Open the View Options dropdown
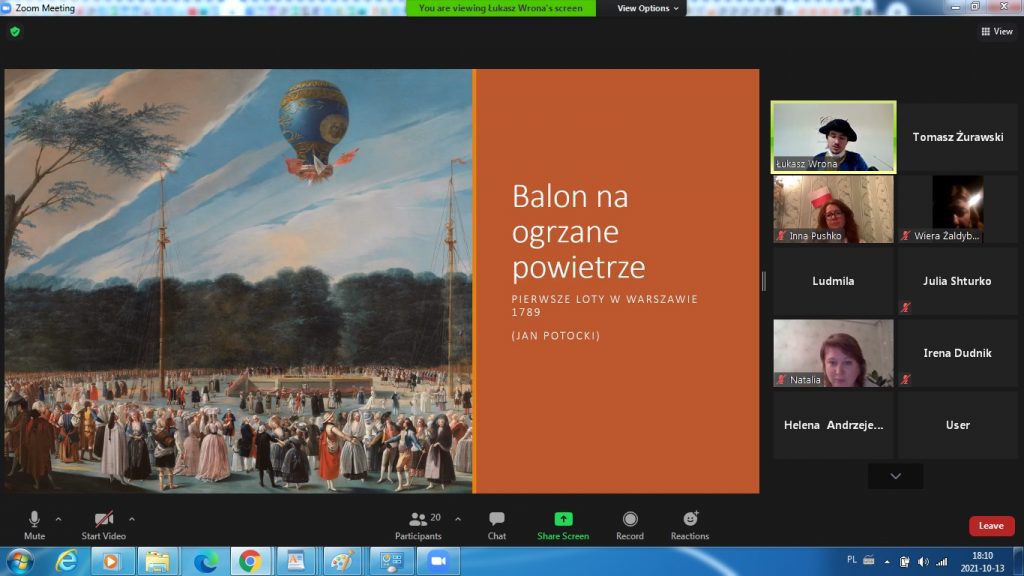The image size is (1024, 576). (647, 8)
